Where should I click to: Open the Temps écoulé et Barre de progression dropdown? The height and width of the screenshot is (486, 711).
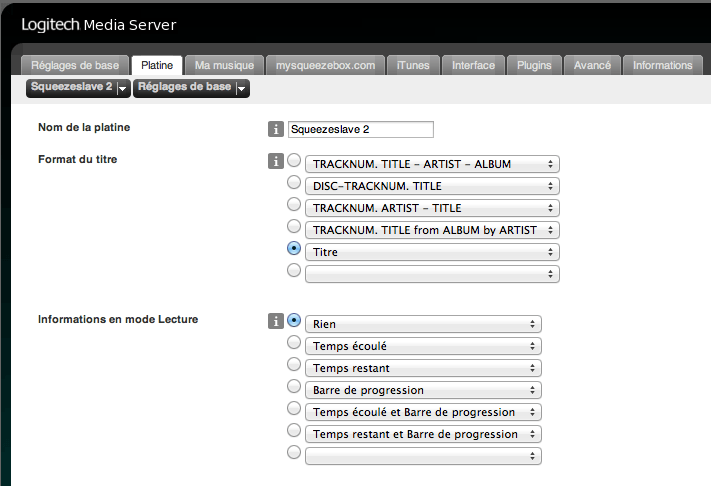click(423, 412)
